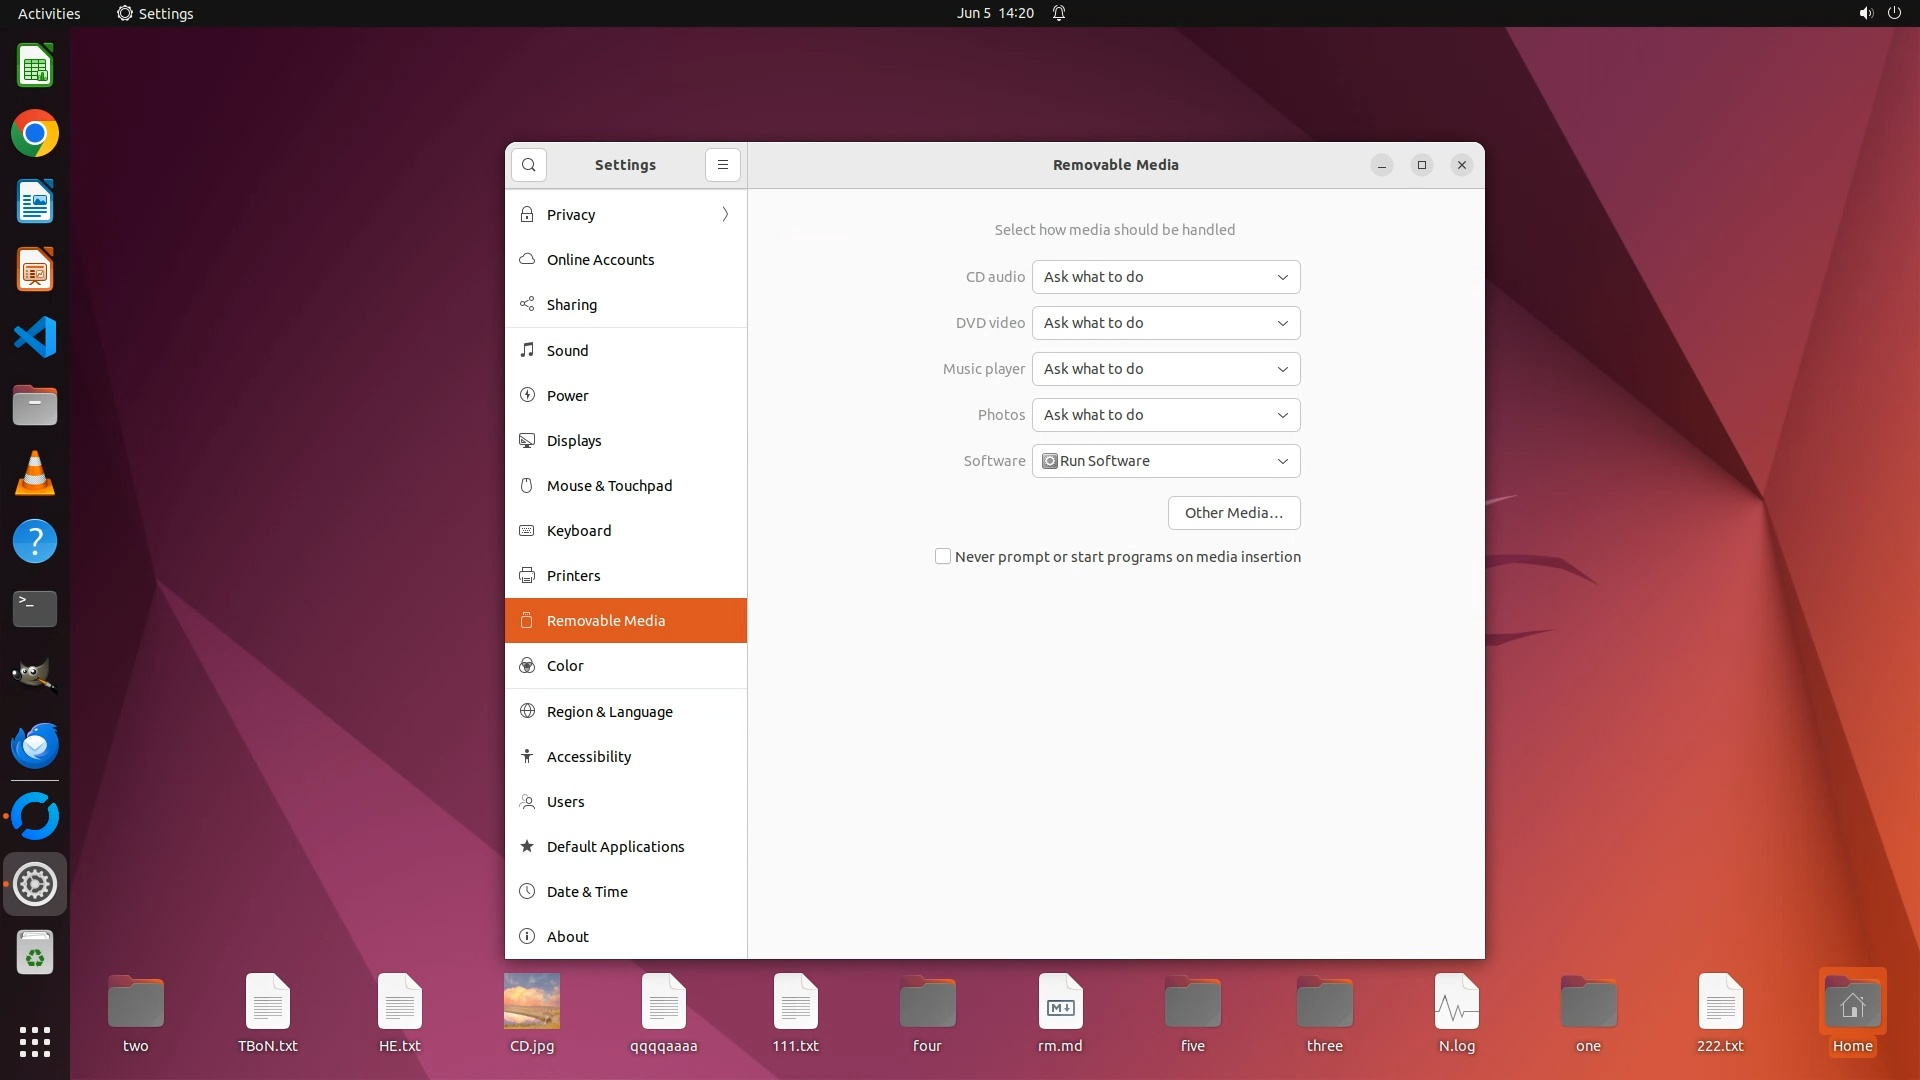Click the Other Media... button
The width and height of the screenshot is (1920, 1080).
coord(1233,513)
